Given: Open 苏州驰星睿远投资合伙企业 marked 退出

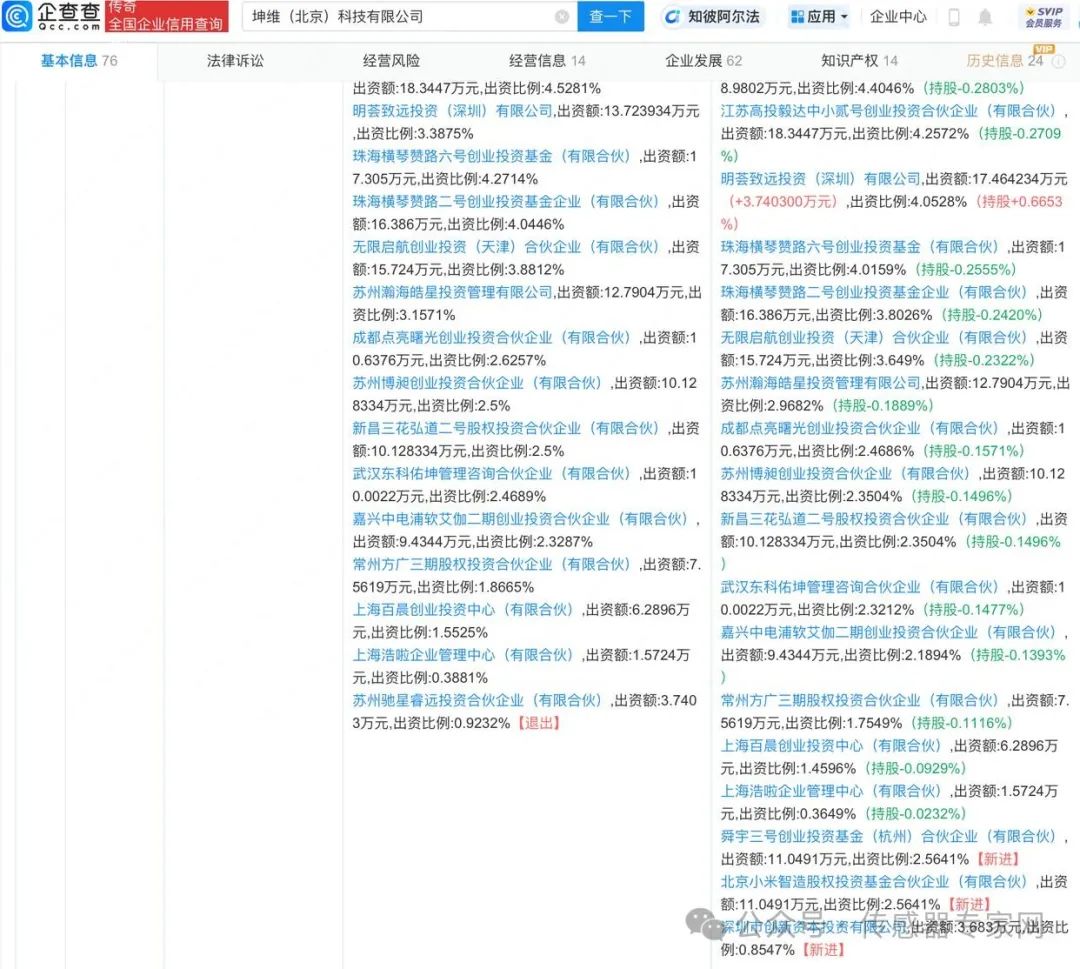Looking at the screenshot, I should pos(479,700).
